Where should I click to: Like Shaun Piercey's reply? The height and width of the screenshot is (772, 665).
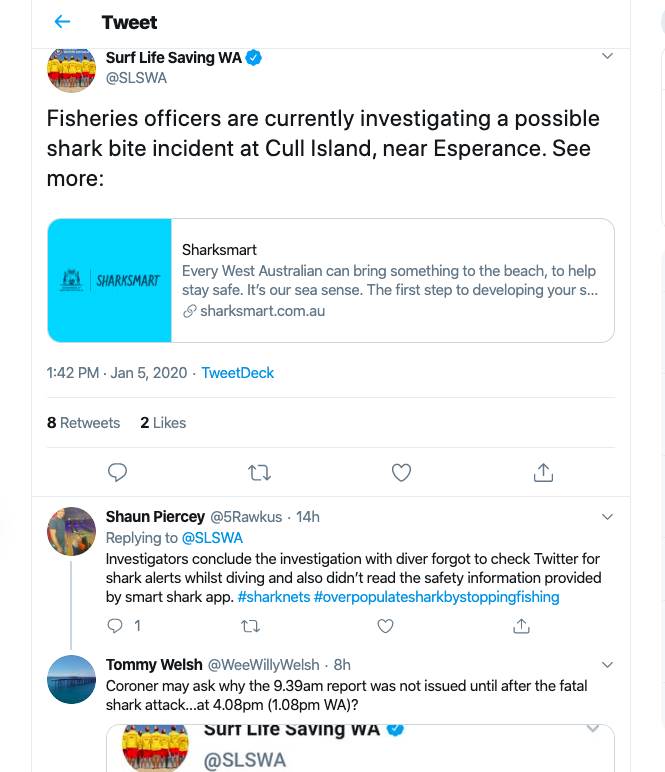click(386, 626)
